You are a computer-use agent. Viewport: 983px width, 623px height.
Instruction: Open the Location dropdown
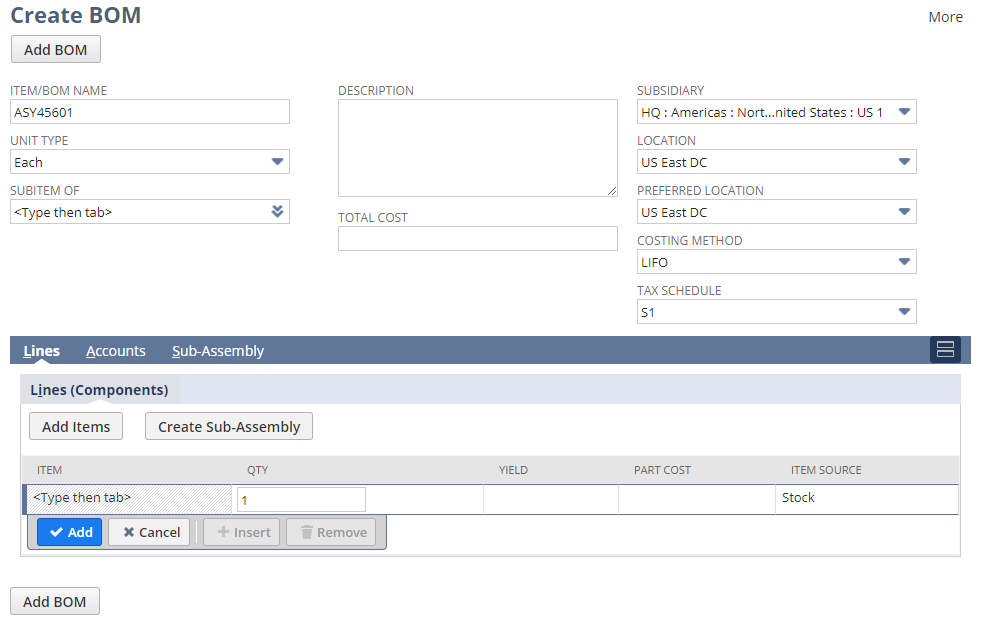903,162
